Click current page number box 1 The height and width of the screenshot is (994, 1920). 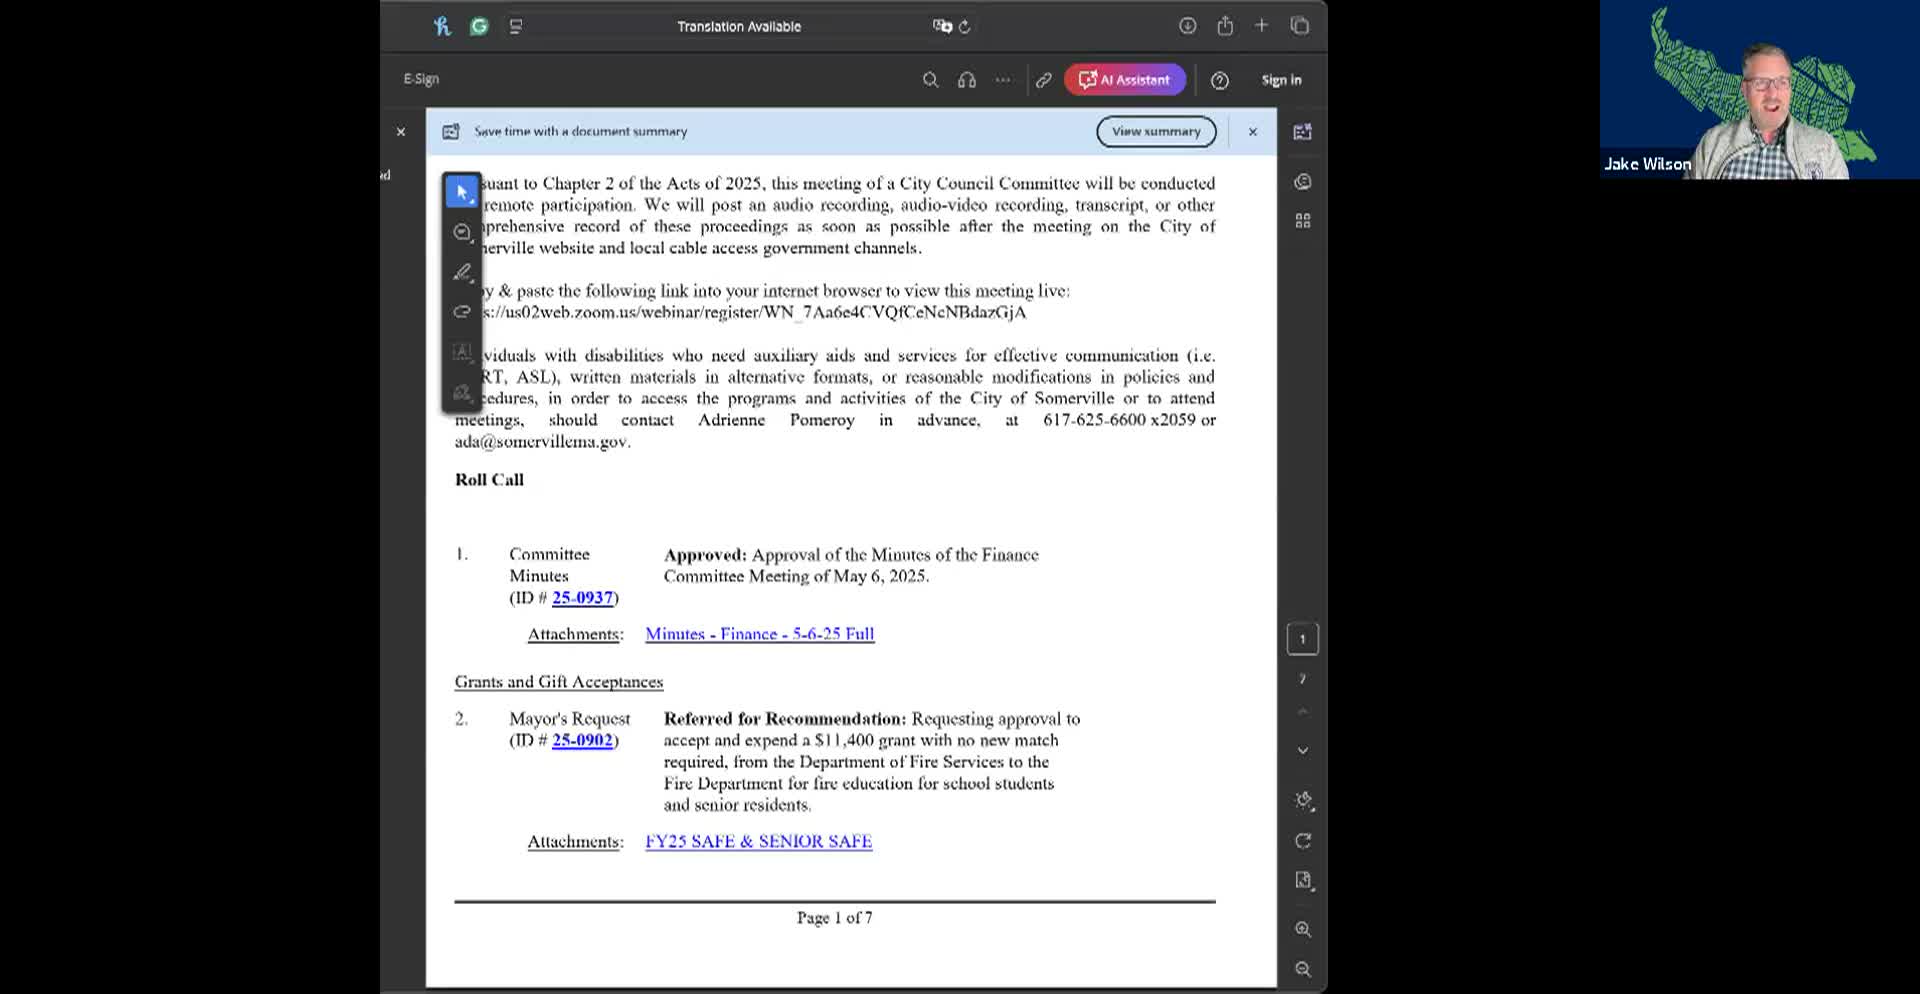(1302, 639)
